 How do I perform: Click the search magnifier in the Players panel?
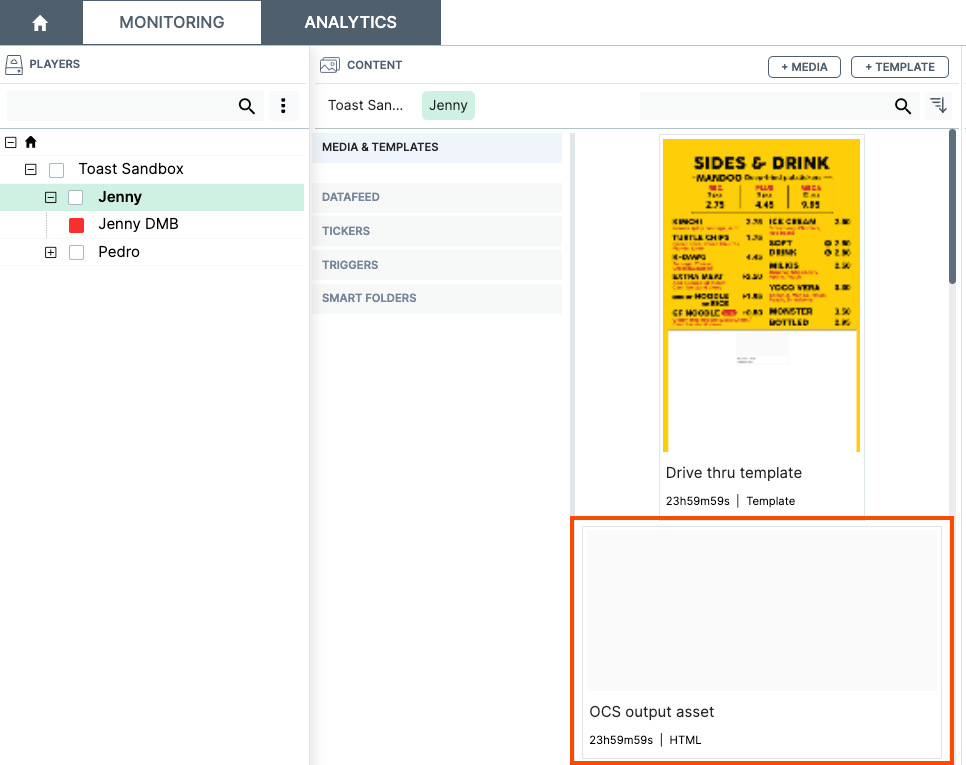[246, 105]
